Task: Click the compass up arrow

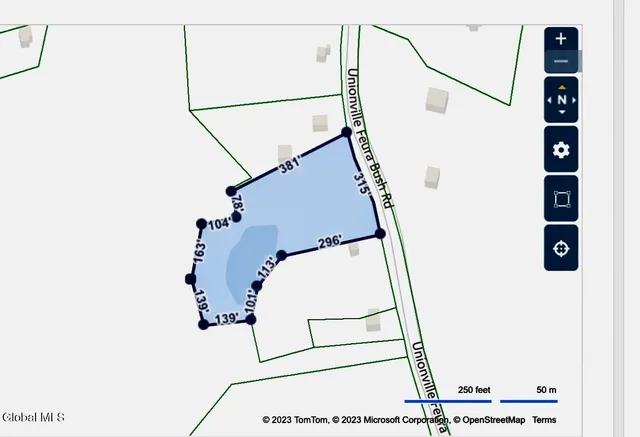Action: [x=561, y=87]
